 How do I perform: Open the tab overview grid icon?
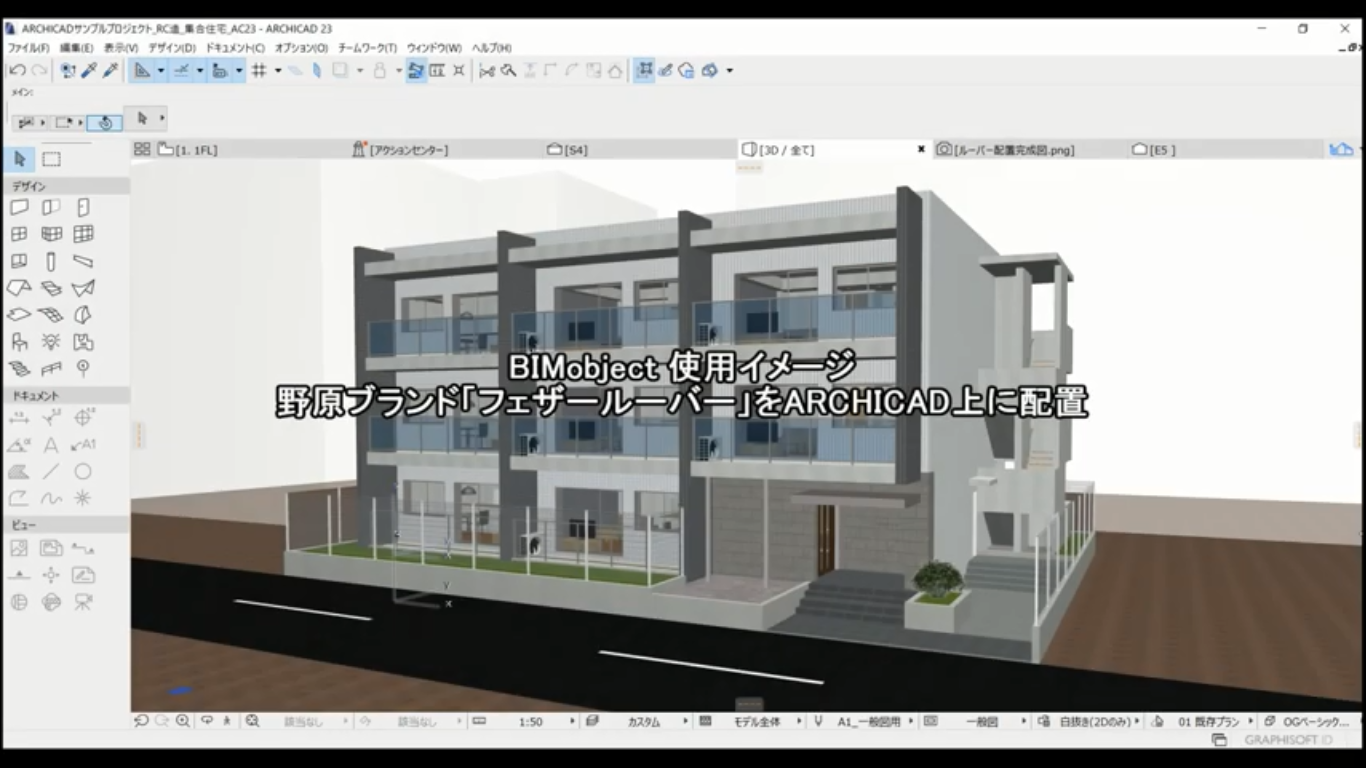(142, 149)
